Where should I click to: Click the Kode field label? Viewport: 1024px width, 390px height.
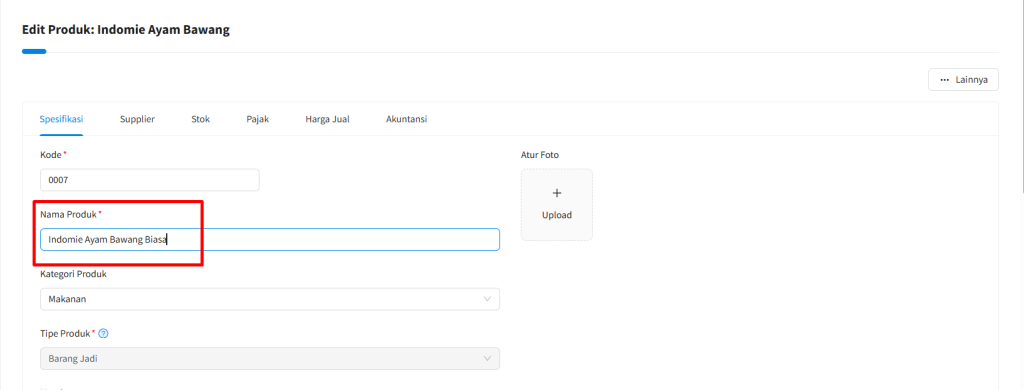pos(51,155)
